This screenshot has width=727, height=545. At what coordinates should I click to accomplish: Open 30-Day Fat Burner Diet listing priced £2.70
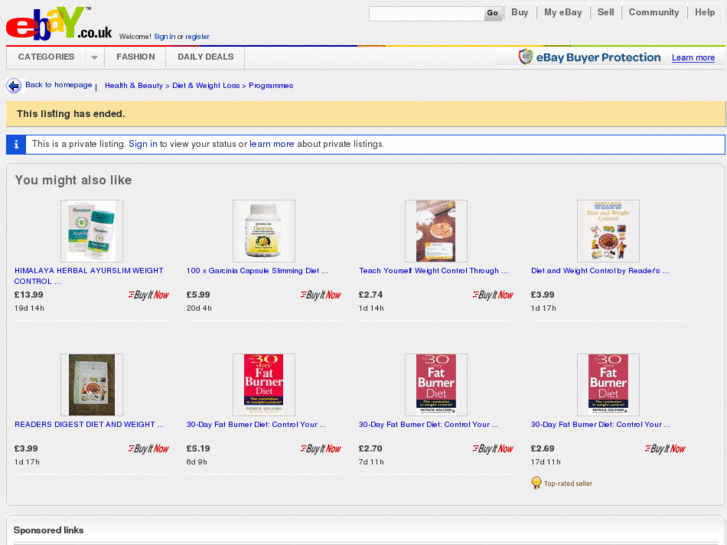428,425
